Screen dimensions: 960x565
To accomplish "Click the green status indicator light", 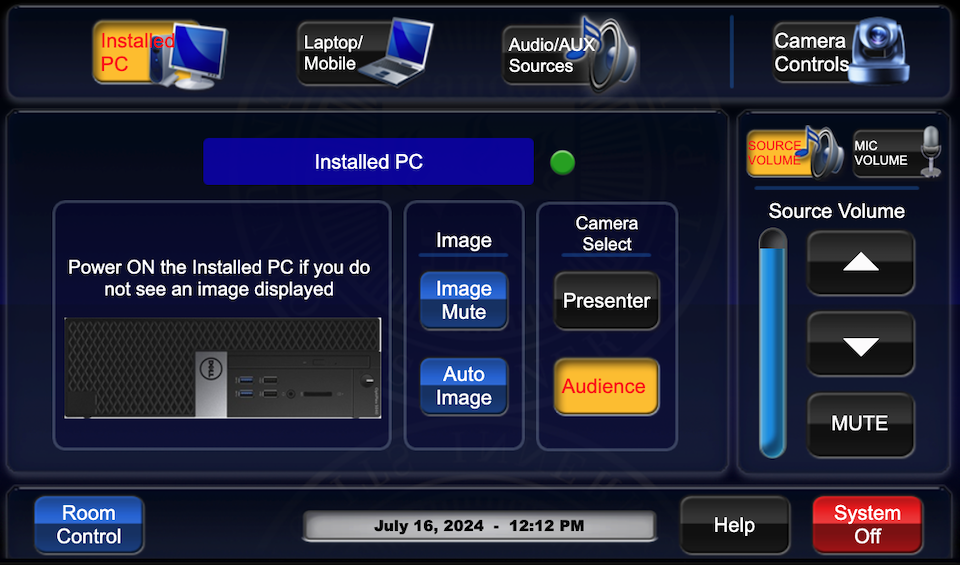I will pos(563,163).
